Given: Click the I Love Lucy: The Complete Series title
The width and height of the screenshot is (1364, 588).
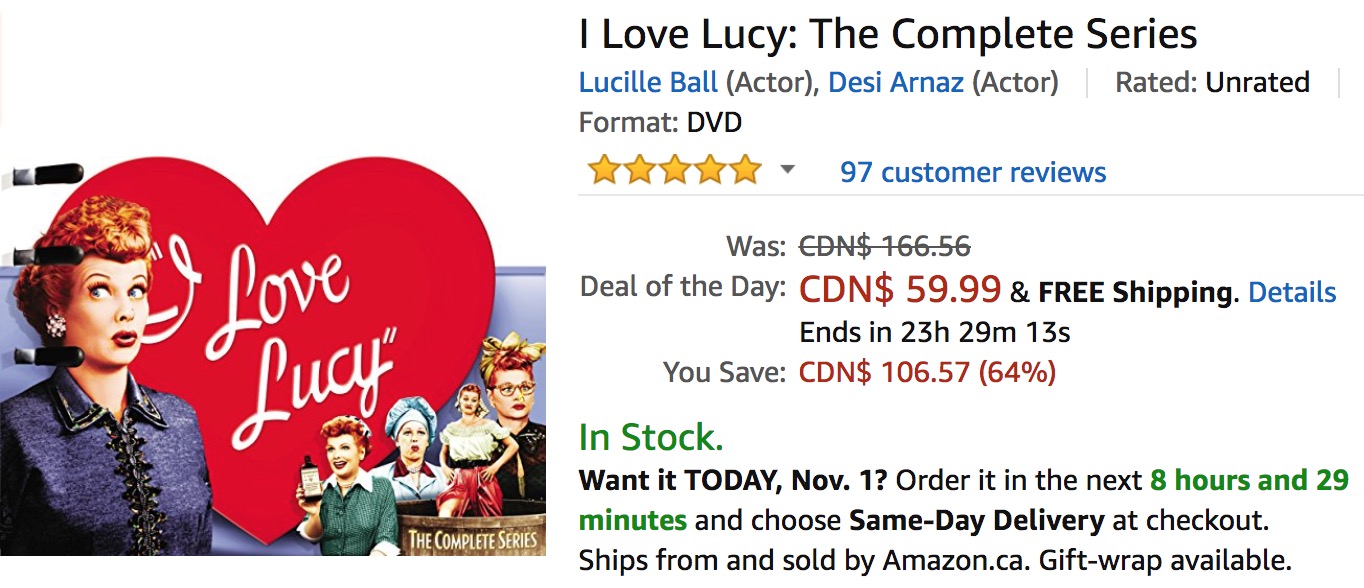Looking at the screenshot, I should 888,34.
